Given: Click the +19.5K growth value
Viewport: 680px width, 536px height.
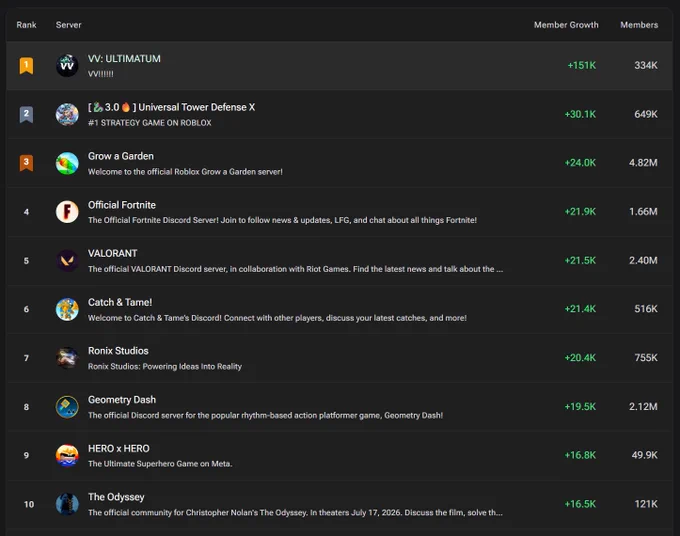Looking at the screenshot, I should (x=580, y=407).
